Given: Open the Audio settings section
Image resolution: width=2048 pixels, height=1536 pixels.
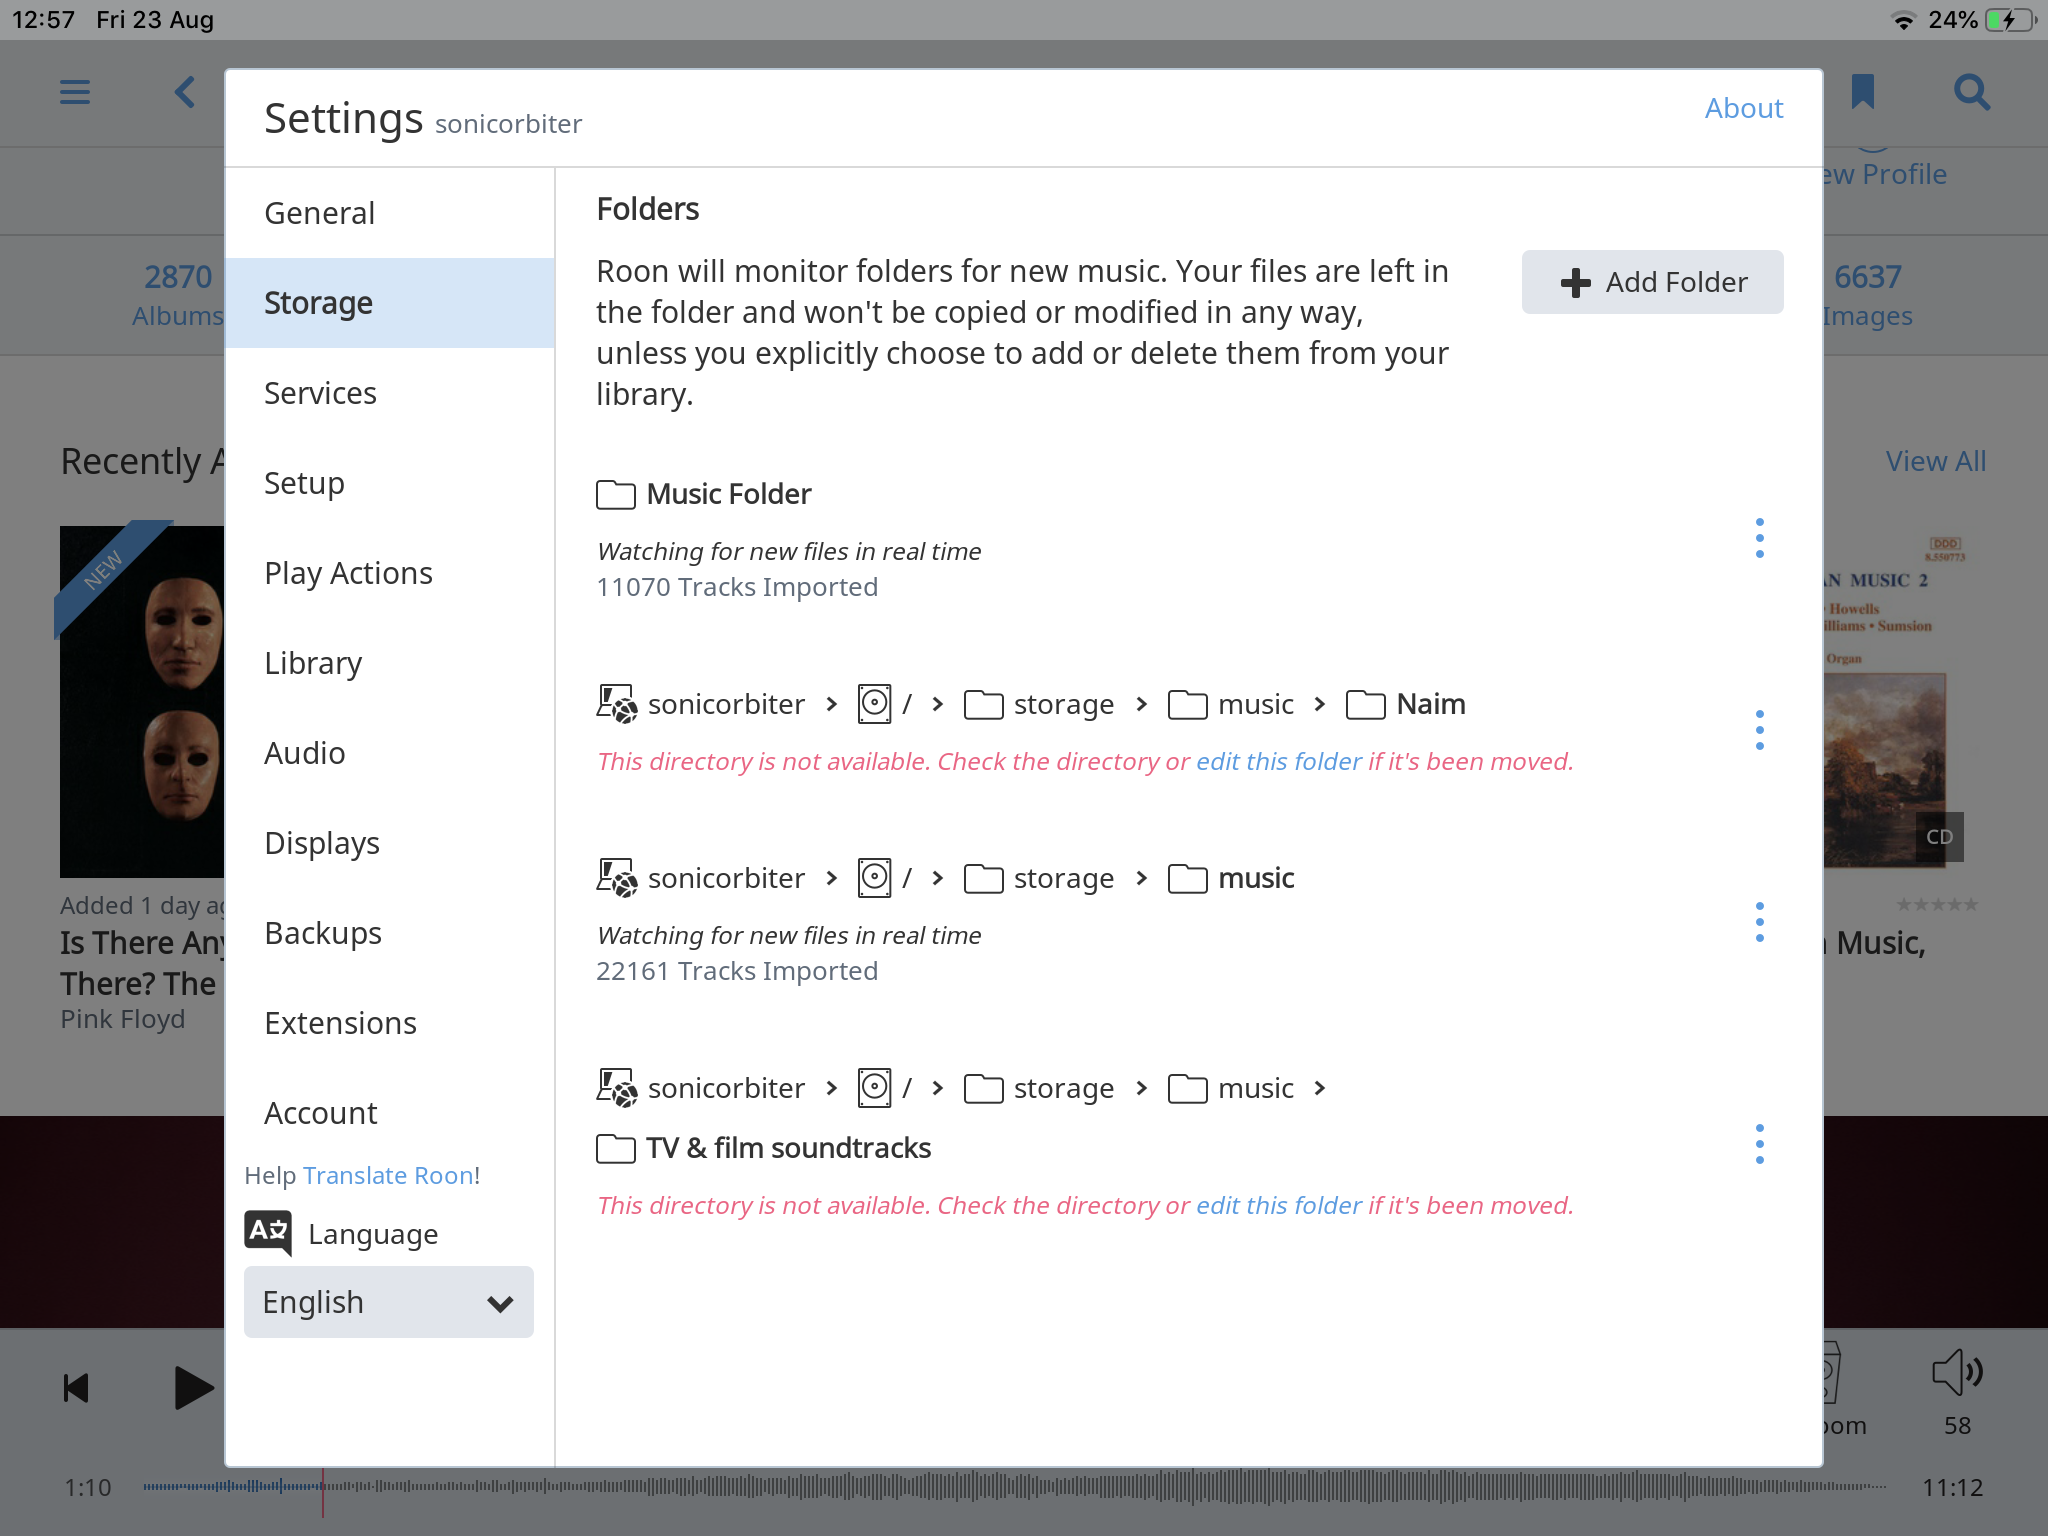Looking at the screenshot, I should [305, 753].
